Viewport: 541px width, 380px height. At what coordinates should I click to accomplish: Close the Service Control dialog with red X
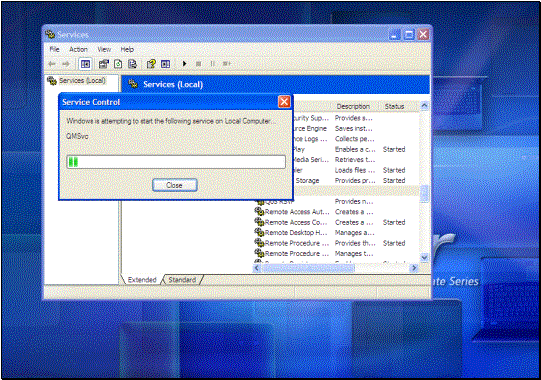point(284,102)
